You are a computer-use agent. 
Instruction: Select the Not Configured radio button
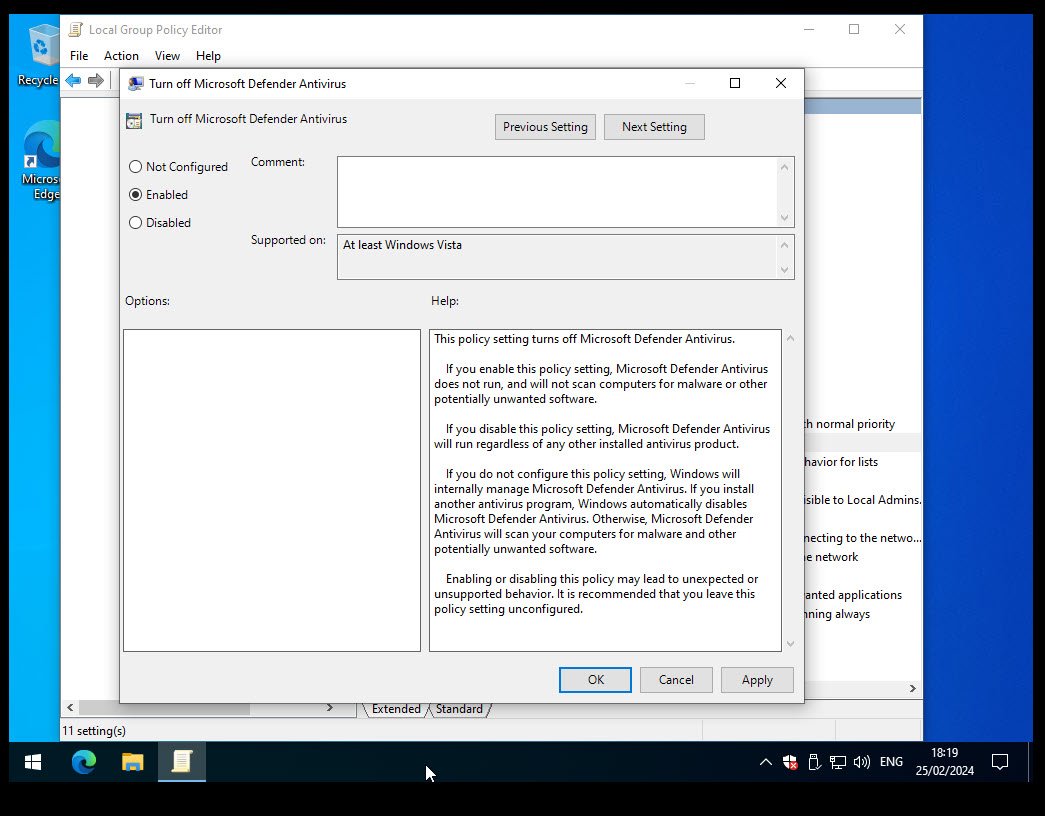(x=135, y=166)
